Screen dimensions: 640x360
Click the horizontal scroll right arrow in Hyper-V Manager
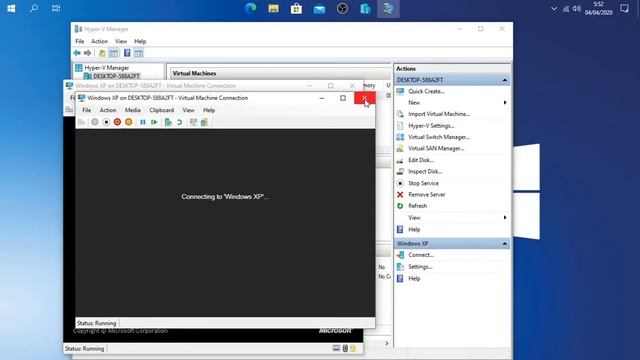pos(387,343)
